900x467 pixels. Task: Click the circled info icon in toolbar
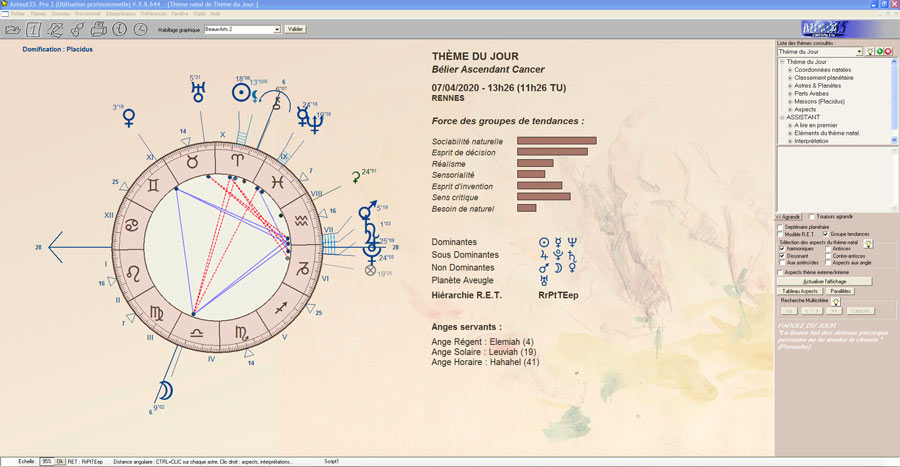coord(119,29)
